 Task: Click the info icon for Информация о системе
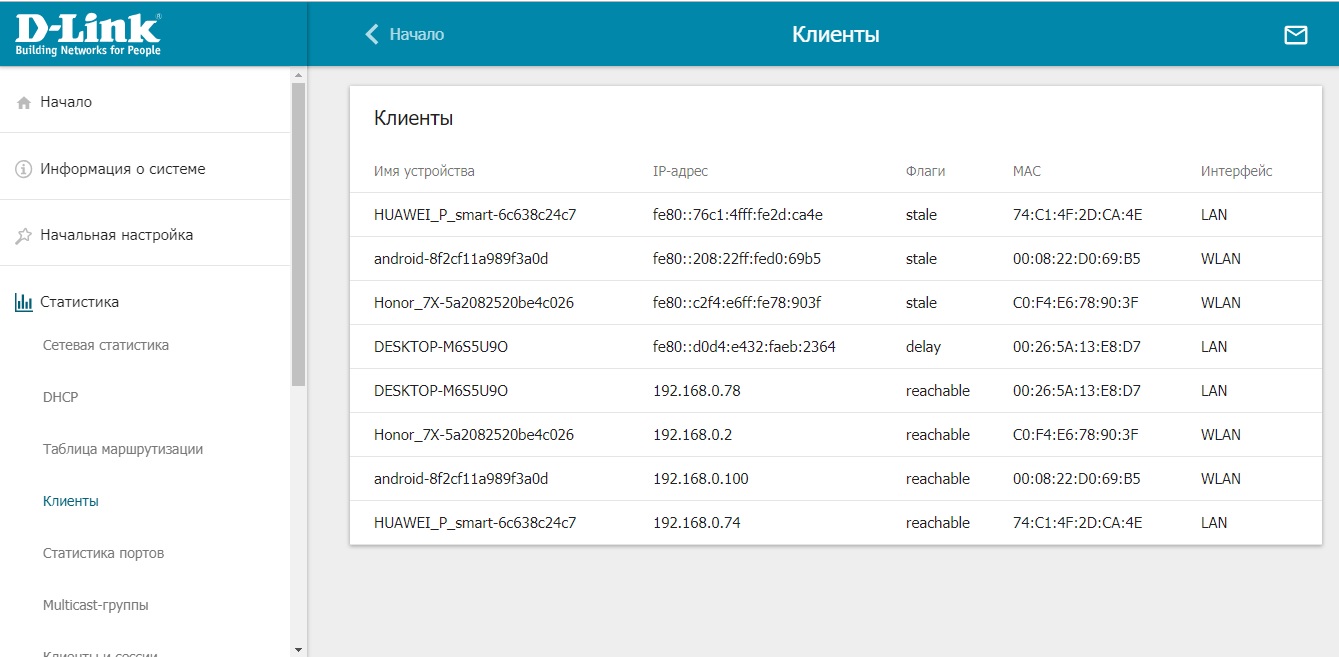tap(24, 169)
